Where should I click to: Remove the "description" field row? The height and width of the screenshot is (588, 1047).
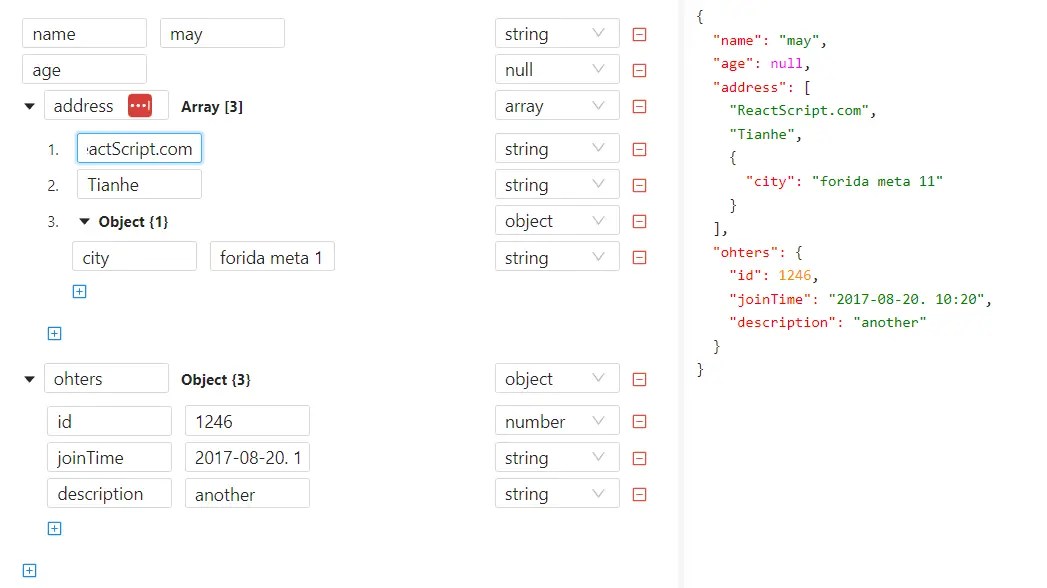click(x=639, y=493)
